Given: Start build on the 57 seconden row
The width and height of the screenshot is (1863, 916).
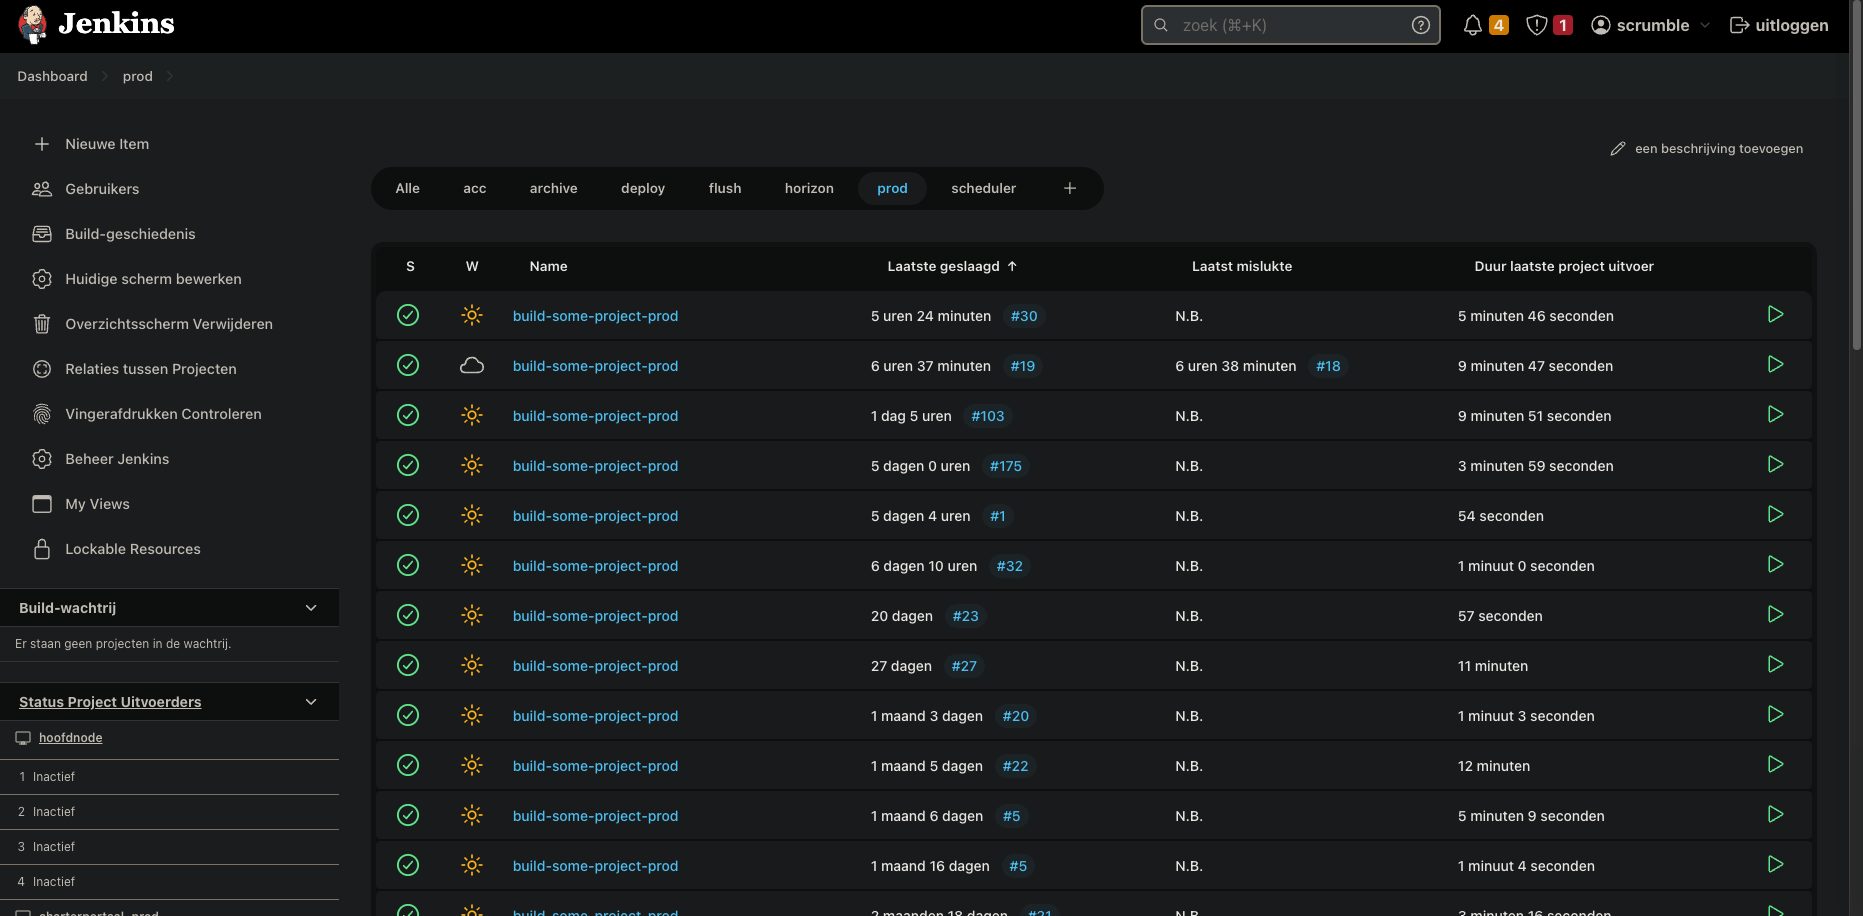Looking at the screenshot, I should pos(1775,615).
